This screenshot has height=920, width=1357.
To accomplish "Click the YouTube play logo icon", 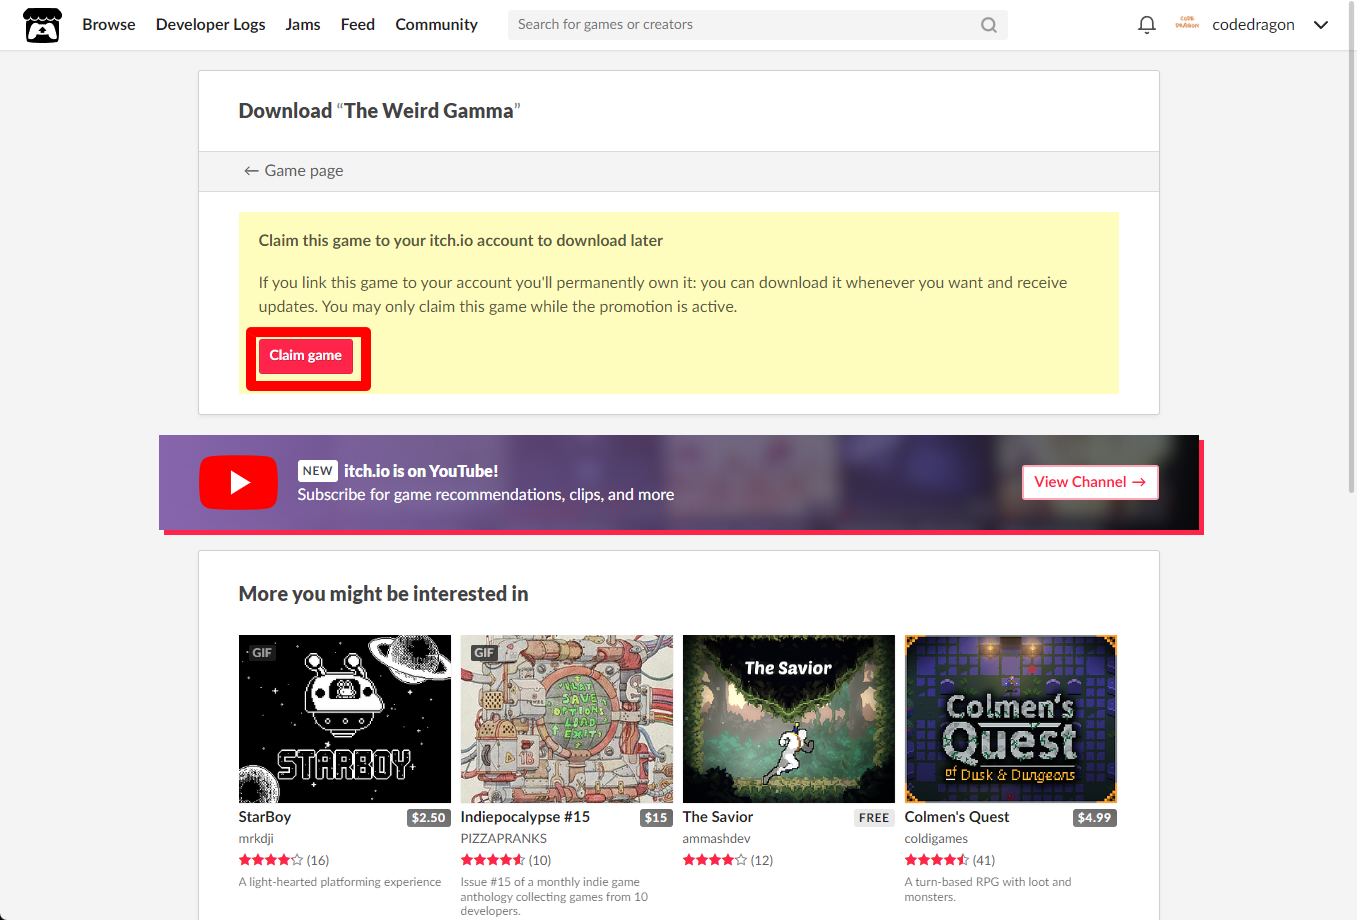I will pos(238,482).
